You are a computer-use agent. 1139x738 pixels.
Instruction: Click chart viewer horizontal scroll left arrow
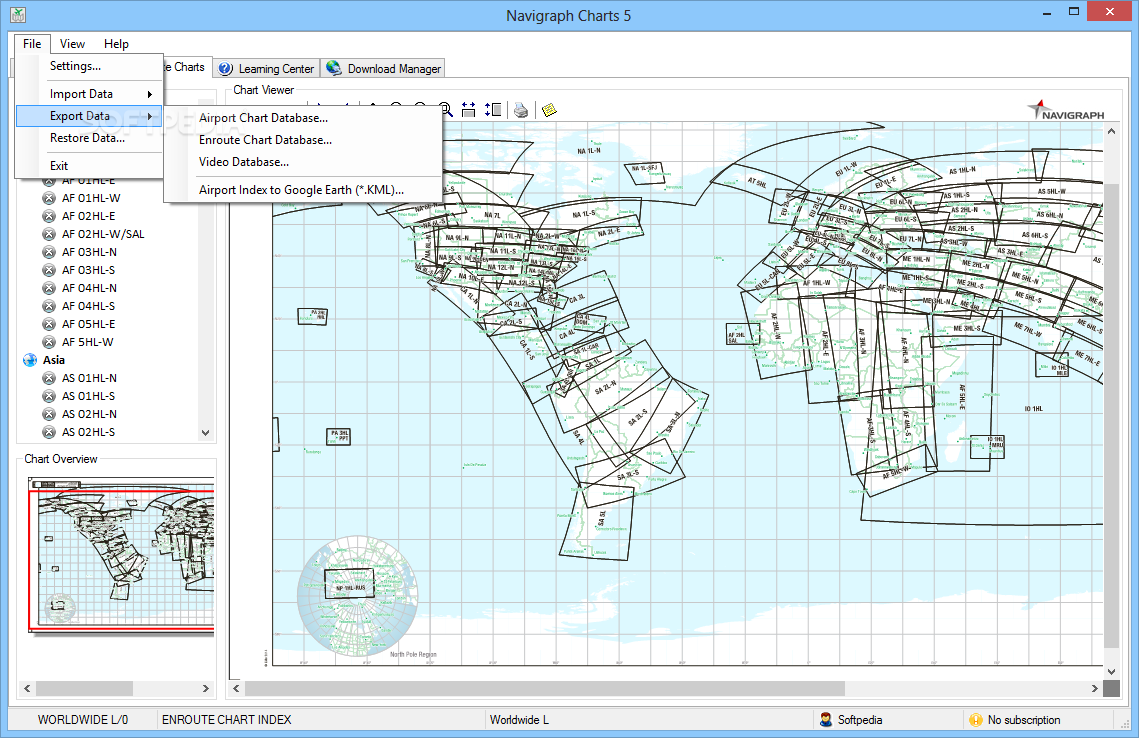pyautogui.click(x=236, y=688)
